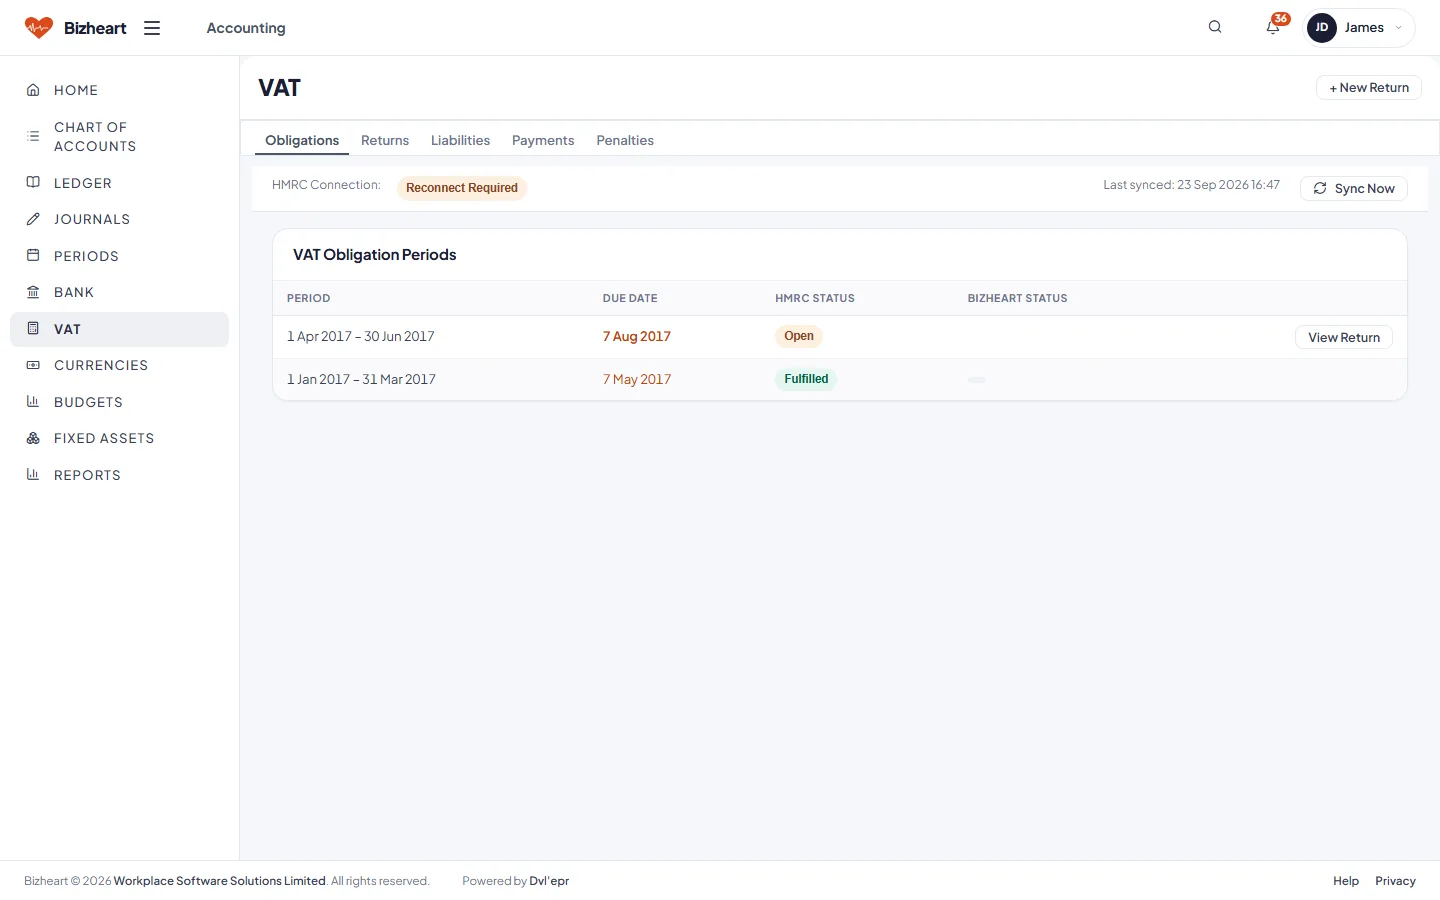Click the 7 Aug 2017 due date

pos(637,337)
